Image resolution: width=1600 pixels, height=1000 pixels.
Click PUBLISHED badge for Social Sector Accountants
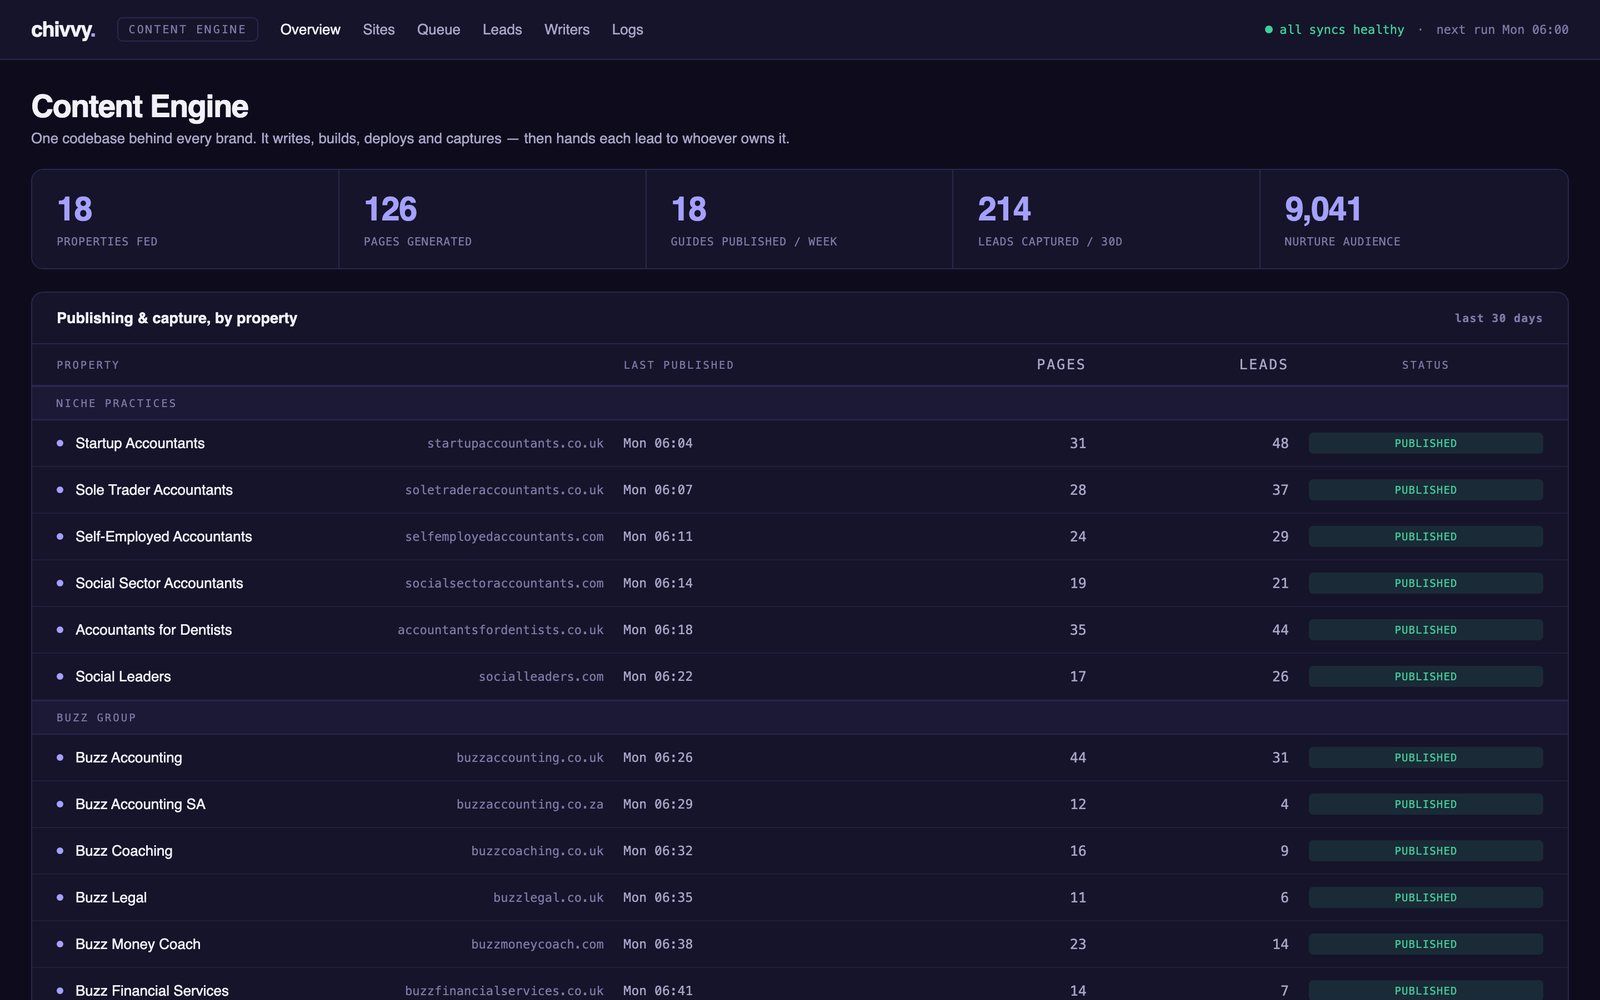point(1425,583)
